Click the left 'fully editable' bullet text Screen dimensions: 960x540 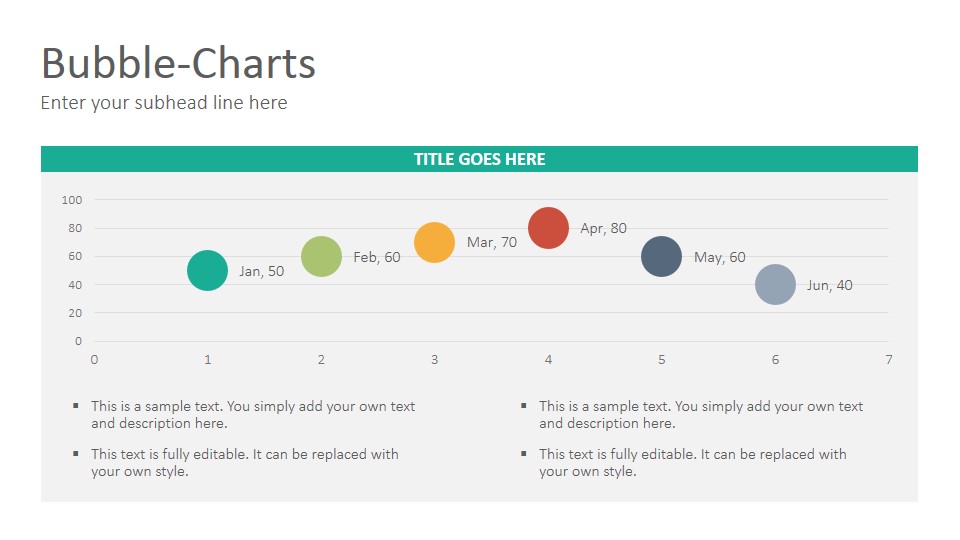pyautogui.click(x=245, y=463)
